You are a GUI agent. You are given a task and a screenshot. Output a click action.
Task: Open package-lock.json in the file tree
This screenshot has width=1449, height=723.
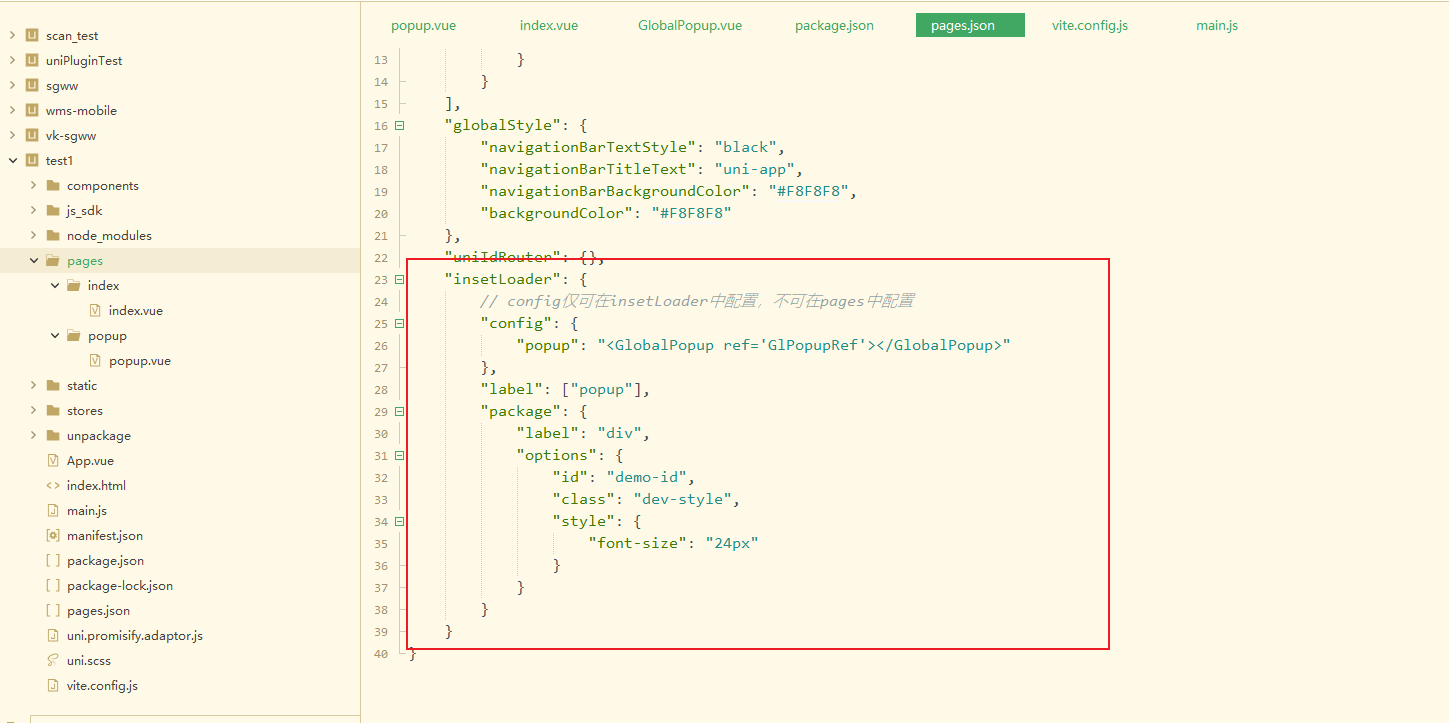tap(119, 586)
